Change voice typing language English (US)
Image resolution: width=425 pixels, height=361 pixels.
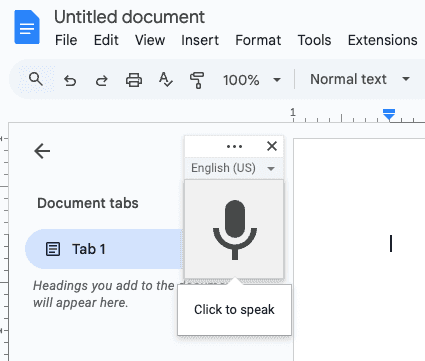(233, 168)
